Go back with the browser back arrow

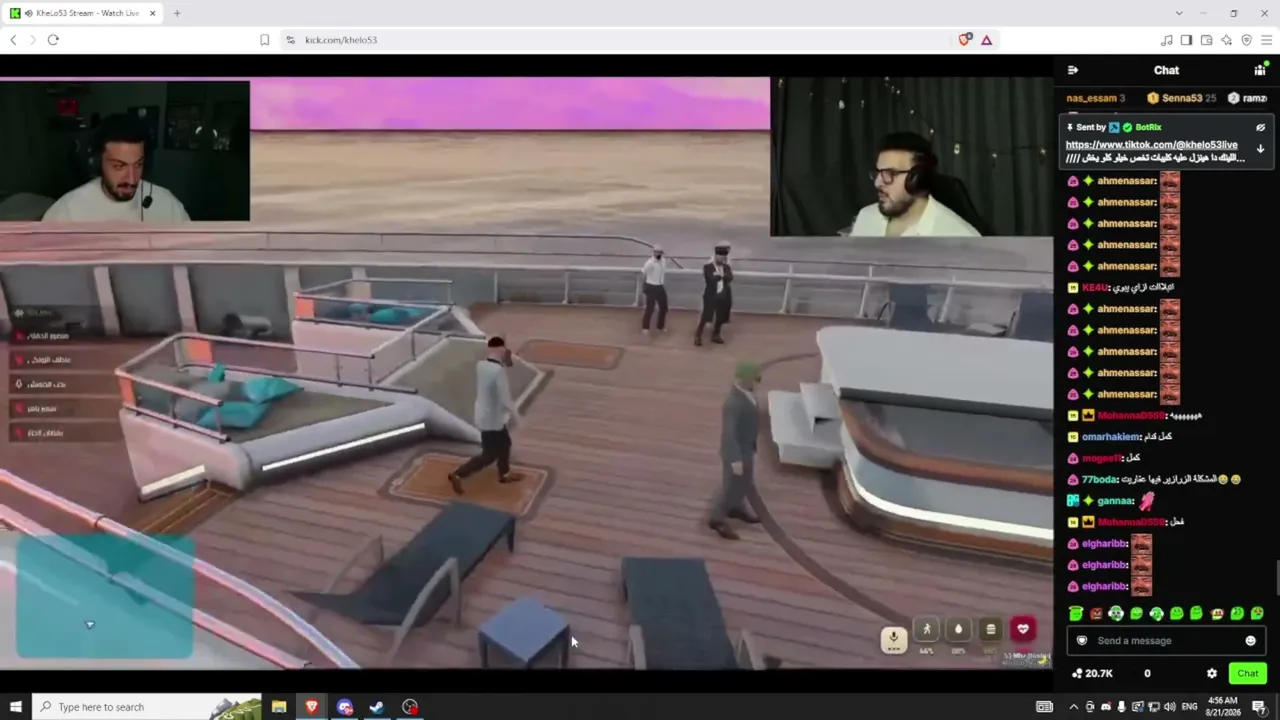pyautogui.click(x=13, y=40)
